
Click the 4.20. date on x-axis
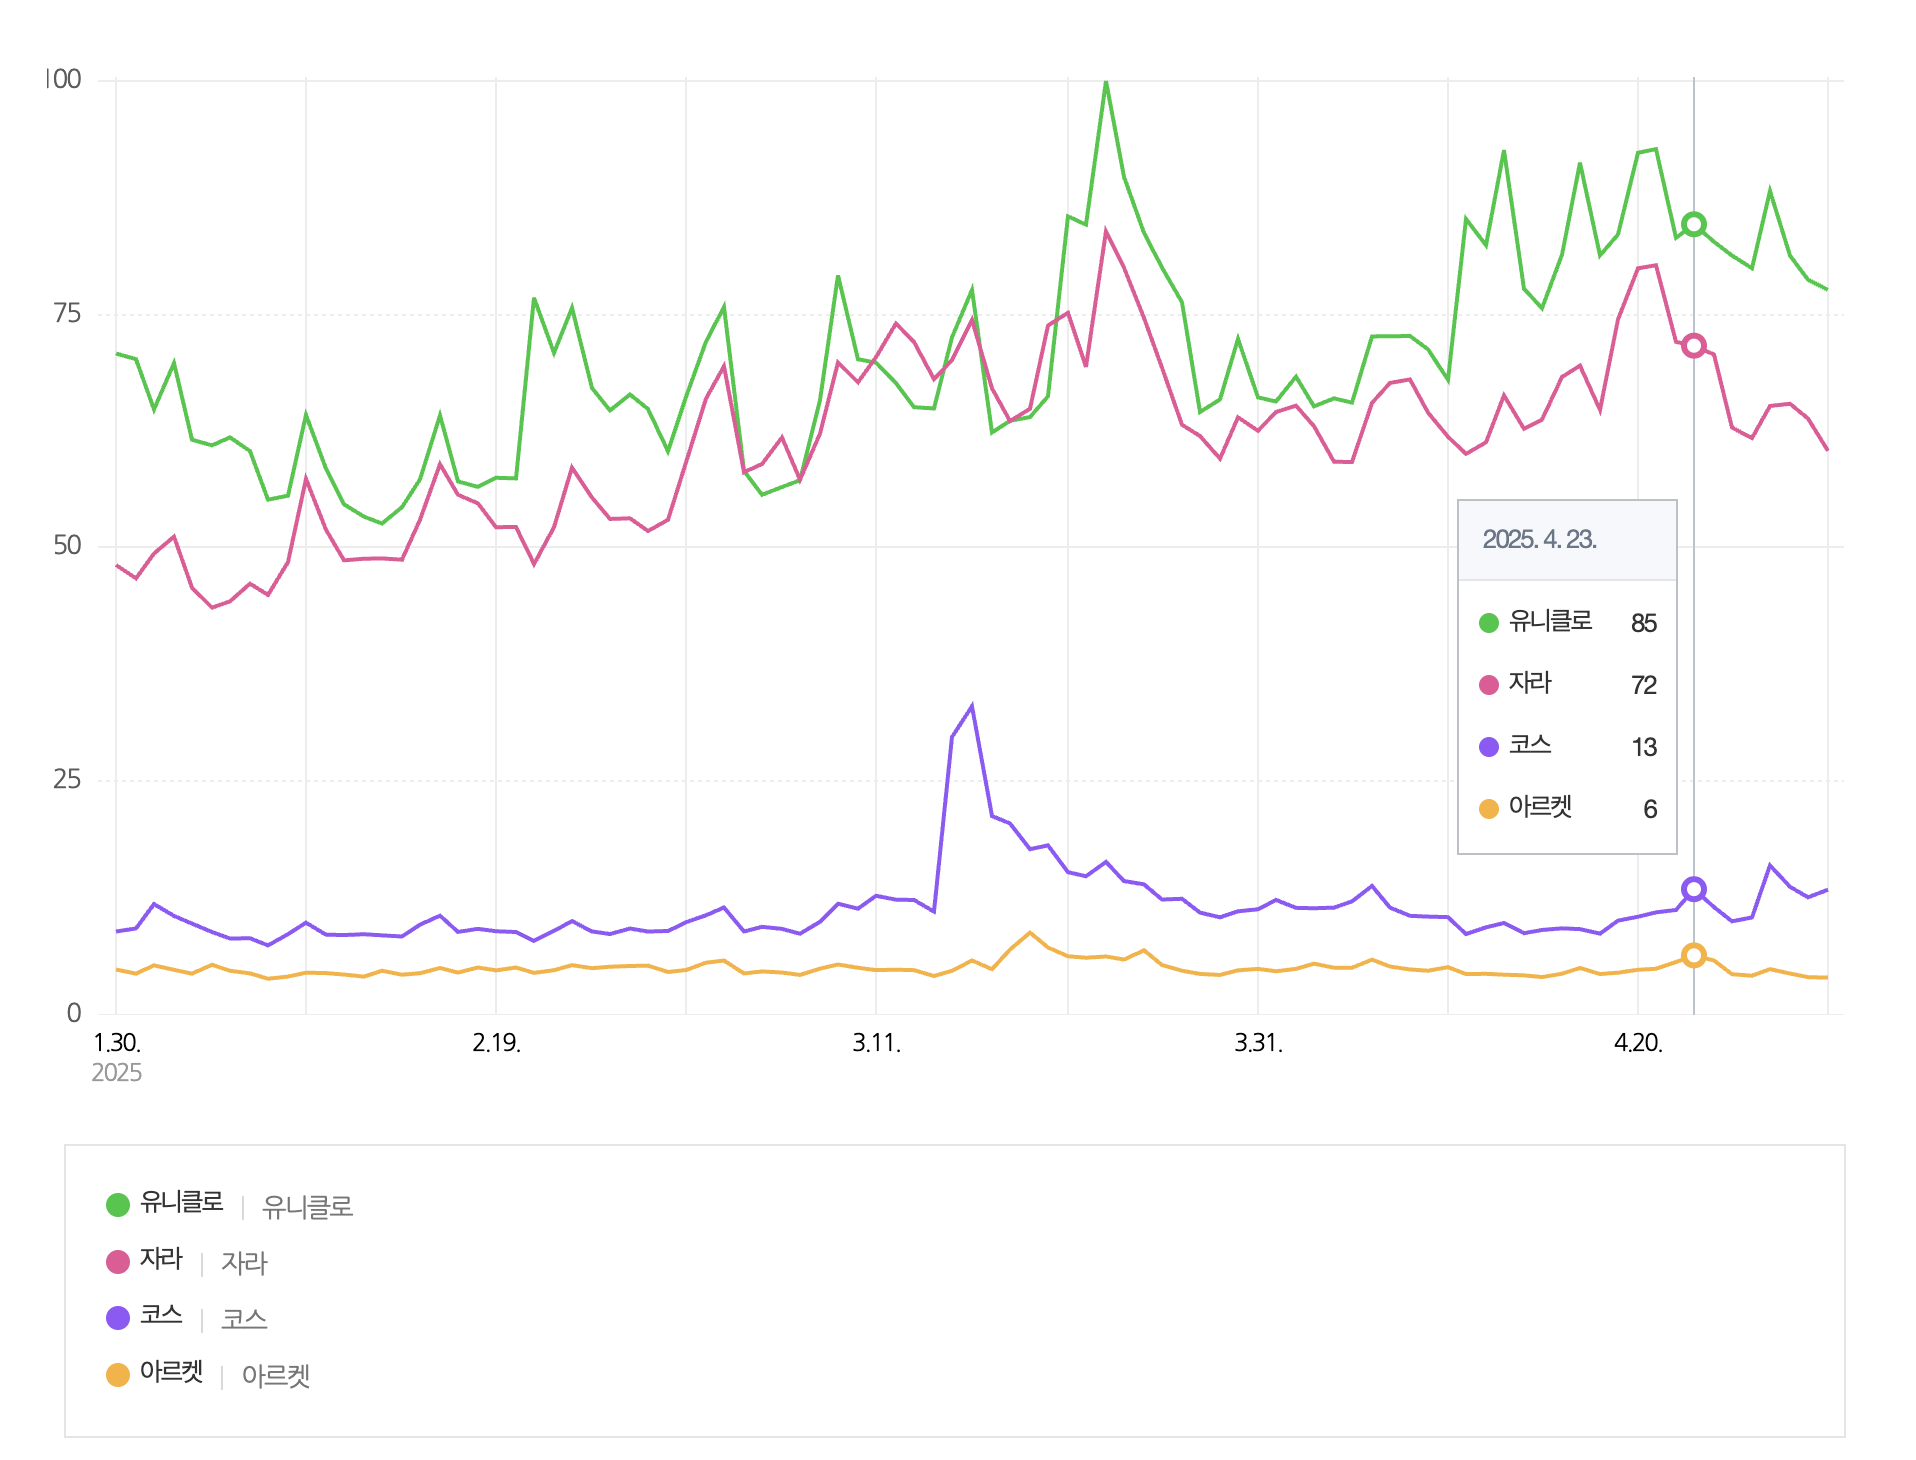tap(1638, 1043)
